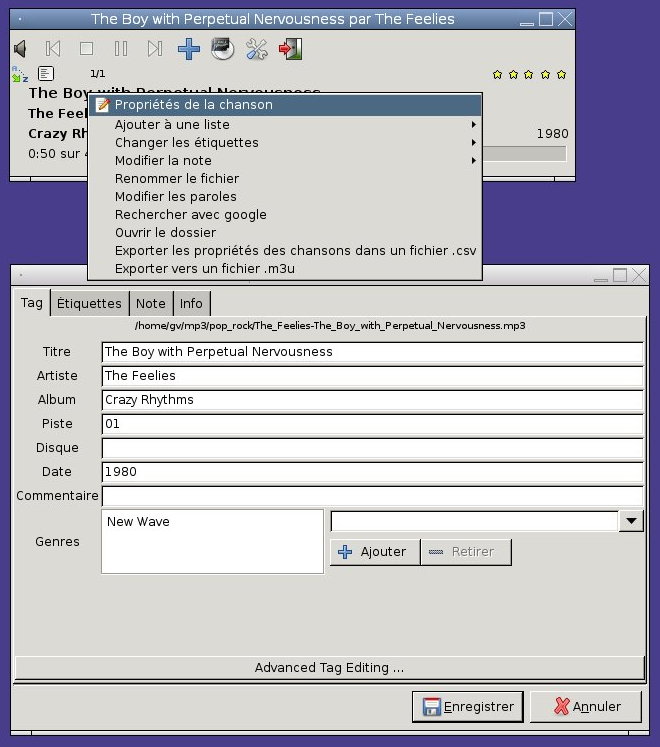This screenshot has height=747, width=660.
Task: Choose Propriétés de la chanson menu entry
Action: pos(285,105)
